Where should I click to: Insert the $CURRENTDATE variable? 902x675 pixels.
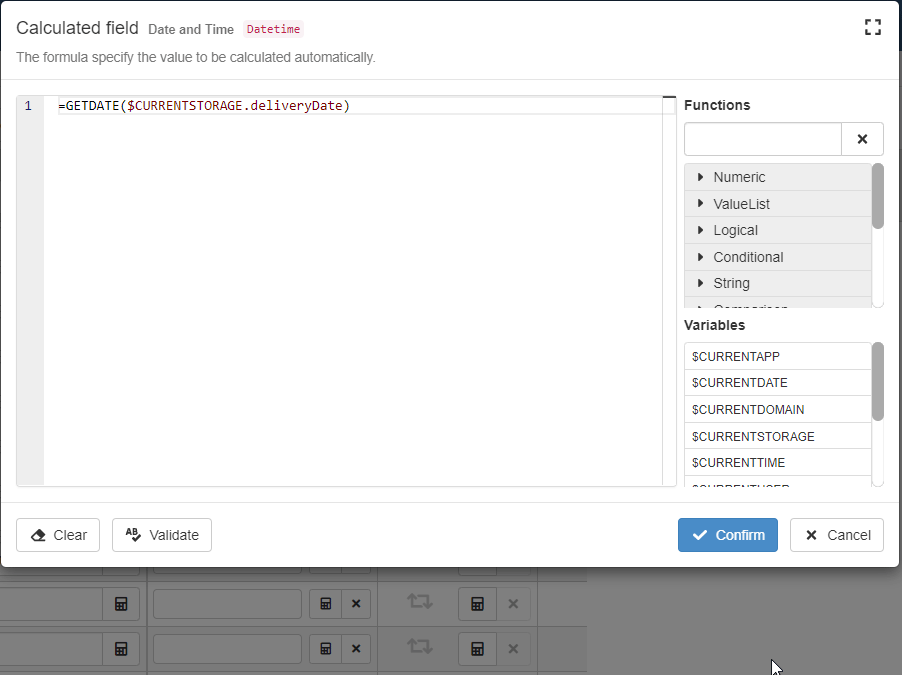[739, 383]
